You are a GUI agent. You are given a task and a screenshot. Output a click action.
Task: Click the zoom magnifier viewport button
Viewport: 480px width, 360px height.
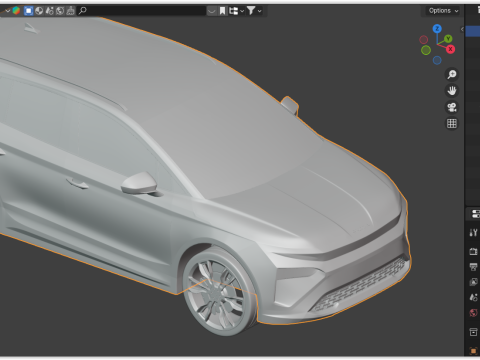coord(452,74)
